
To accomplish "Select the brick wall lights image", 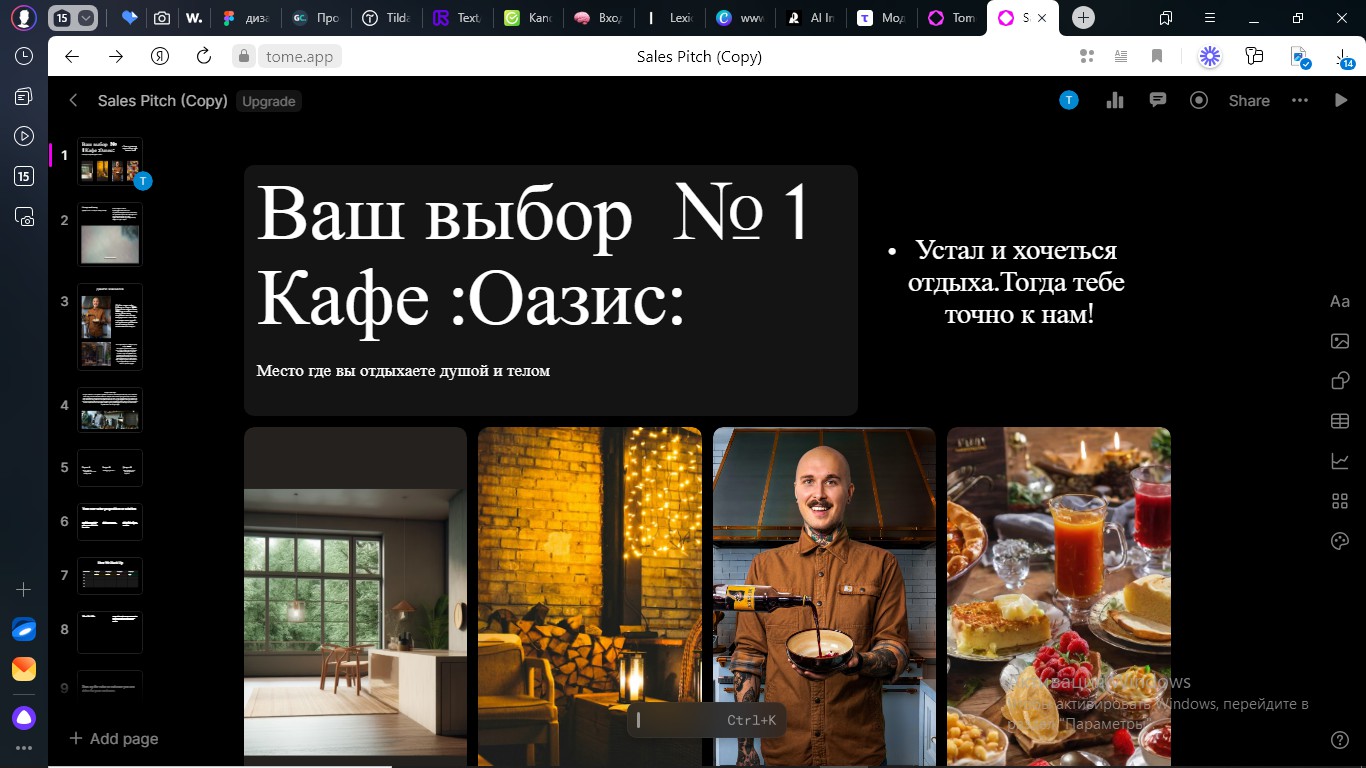I will (x=590, y=597).
